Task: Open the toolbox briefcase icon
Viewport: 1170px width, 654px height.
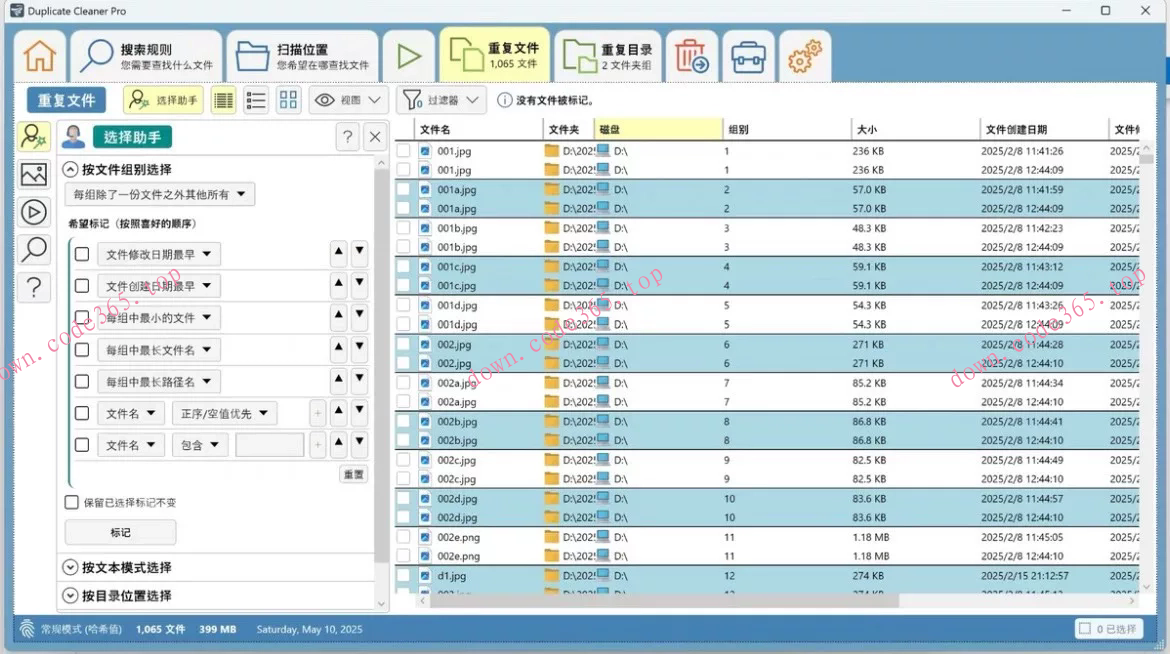Action: click(x=748, y=57)
